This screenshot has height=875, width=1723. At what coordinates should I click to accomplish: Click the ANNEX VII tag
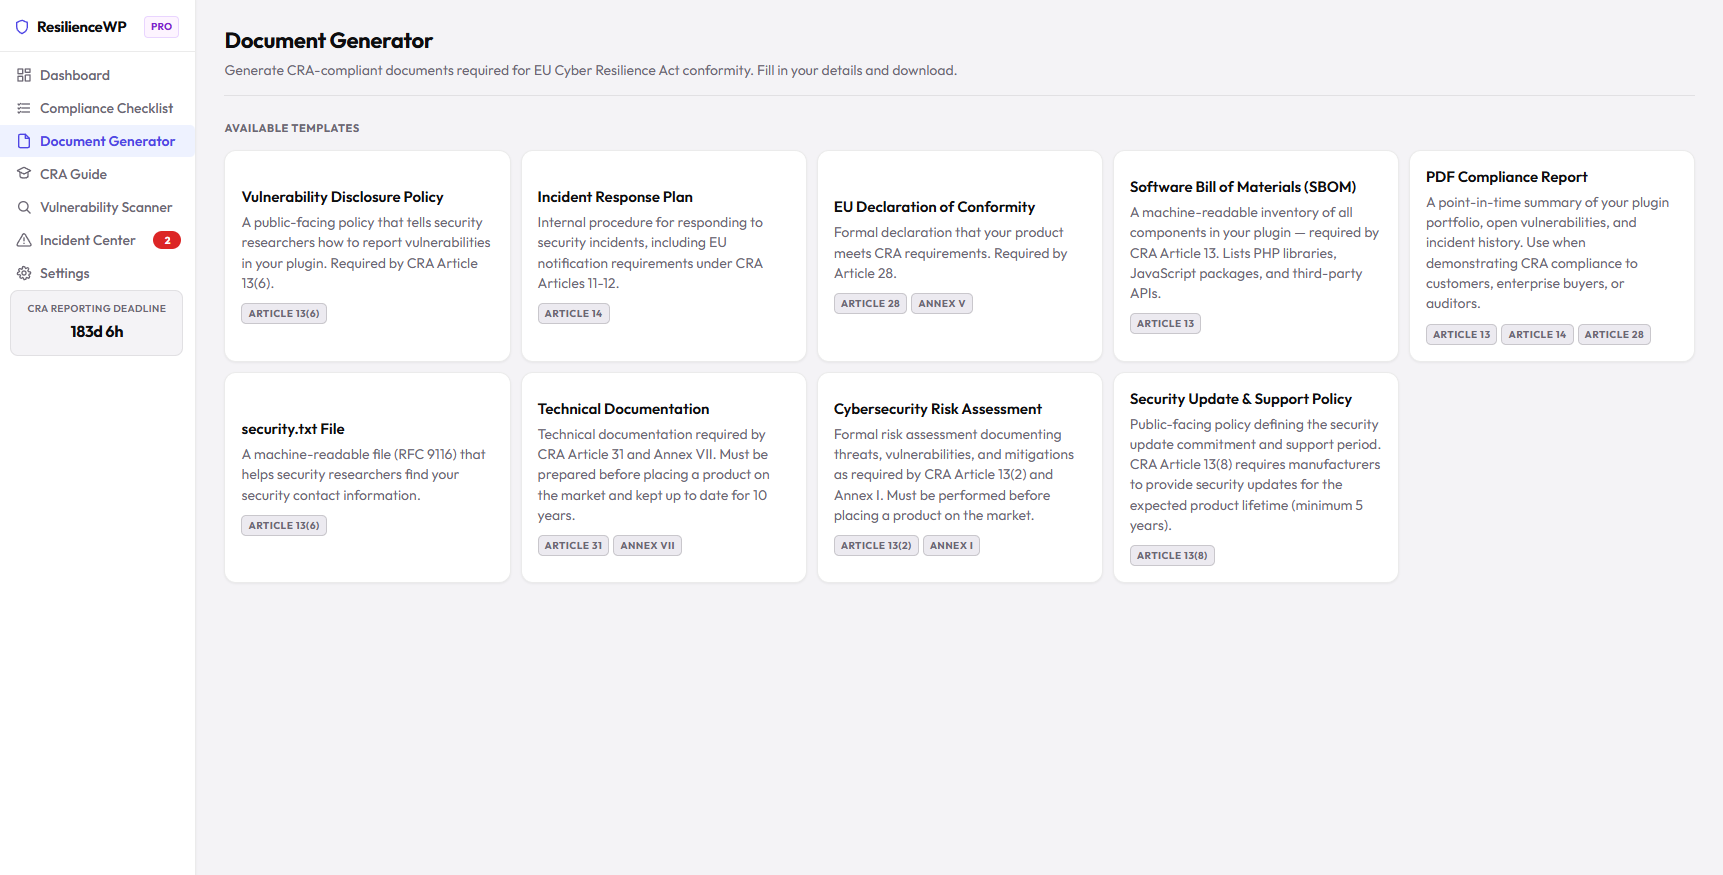tap(647, 546)
